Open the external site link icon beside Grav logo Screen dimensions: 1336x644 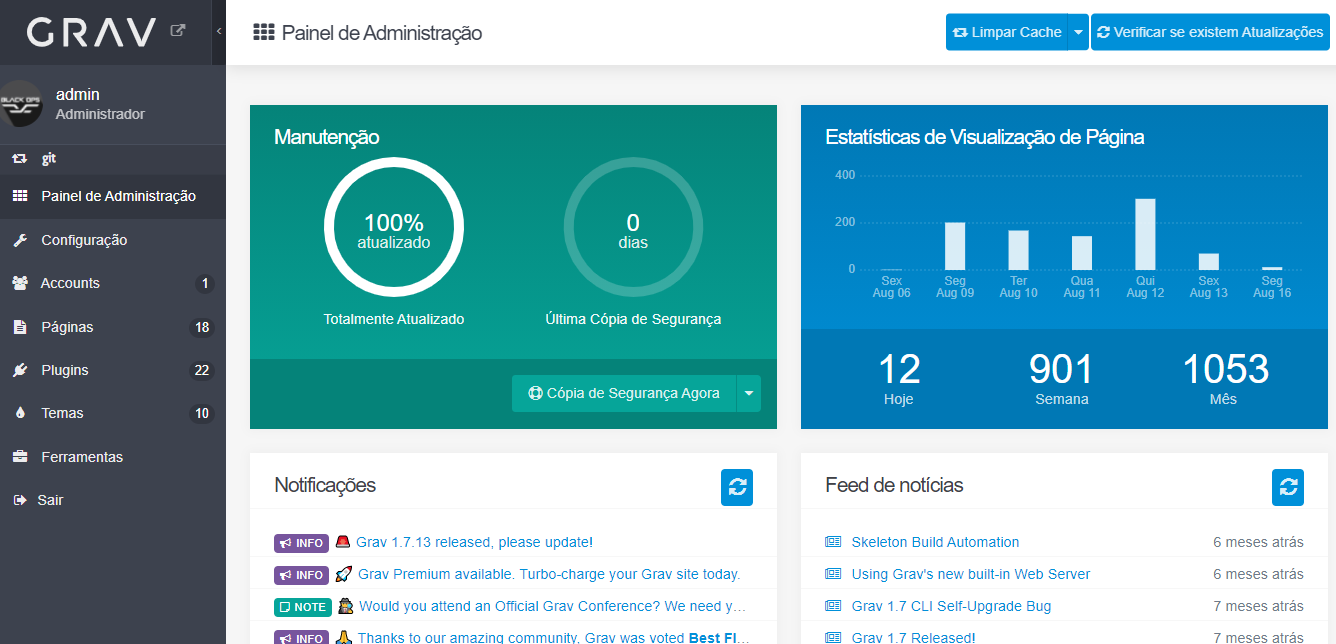pyautogui.click(x=178, y=31)
